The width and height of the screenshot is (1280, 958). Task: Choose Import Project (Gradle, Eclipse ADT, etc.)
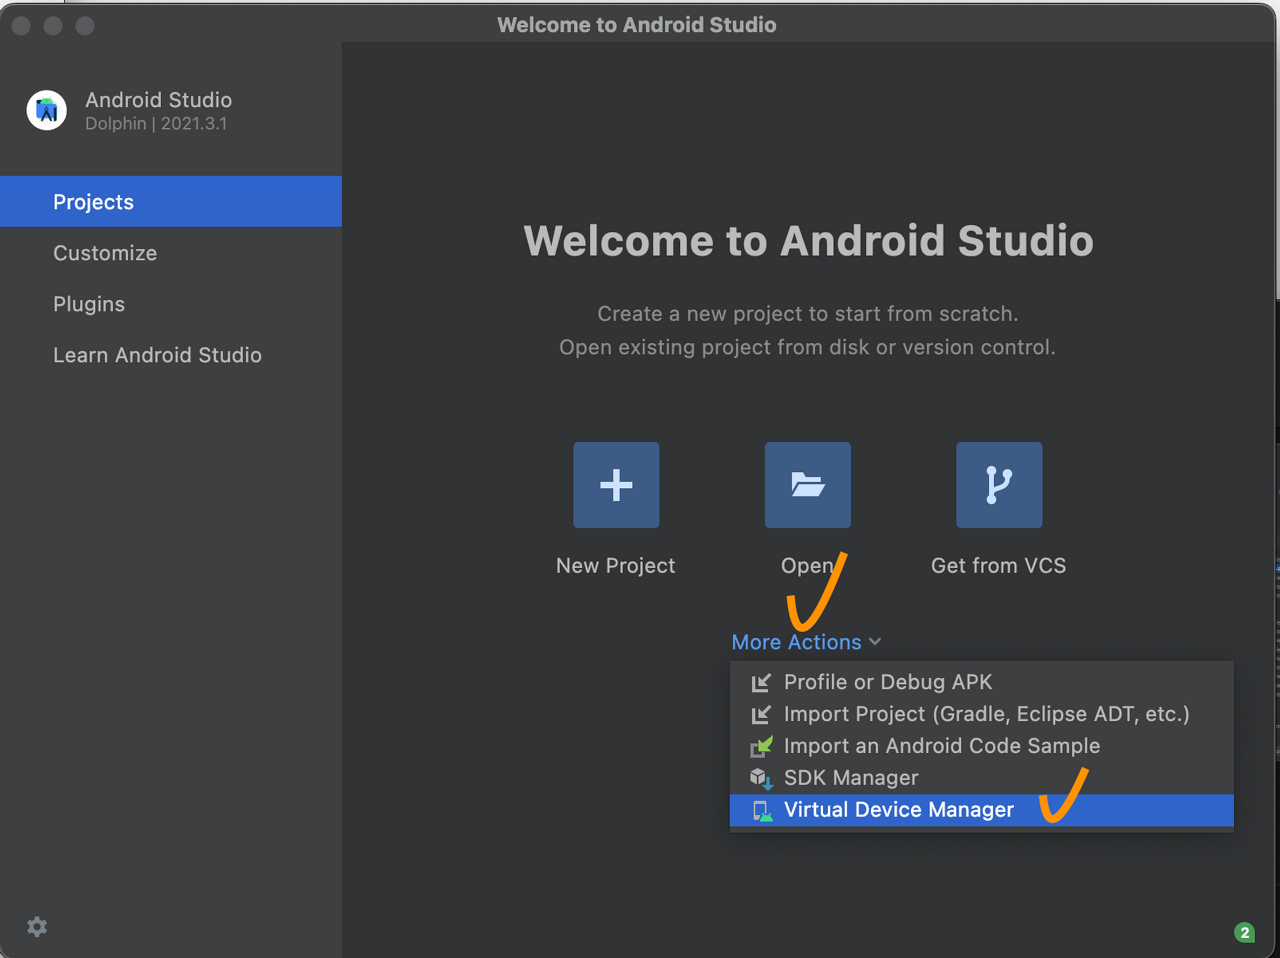(982, 714)
